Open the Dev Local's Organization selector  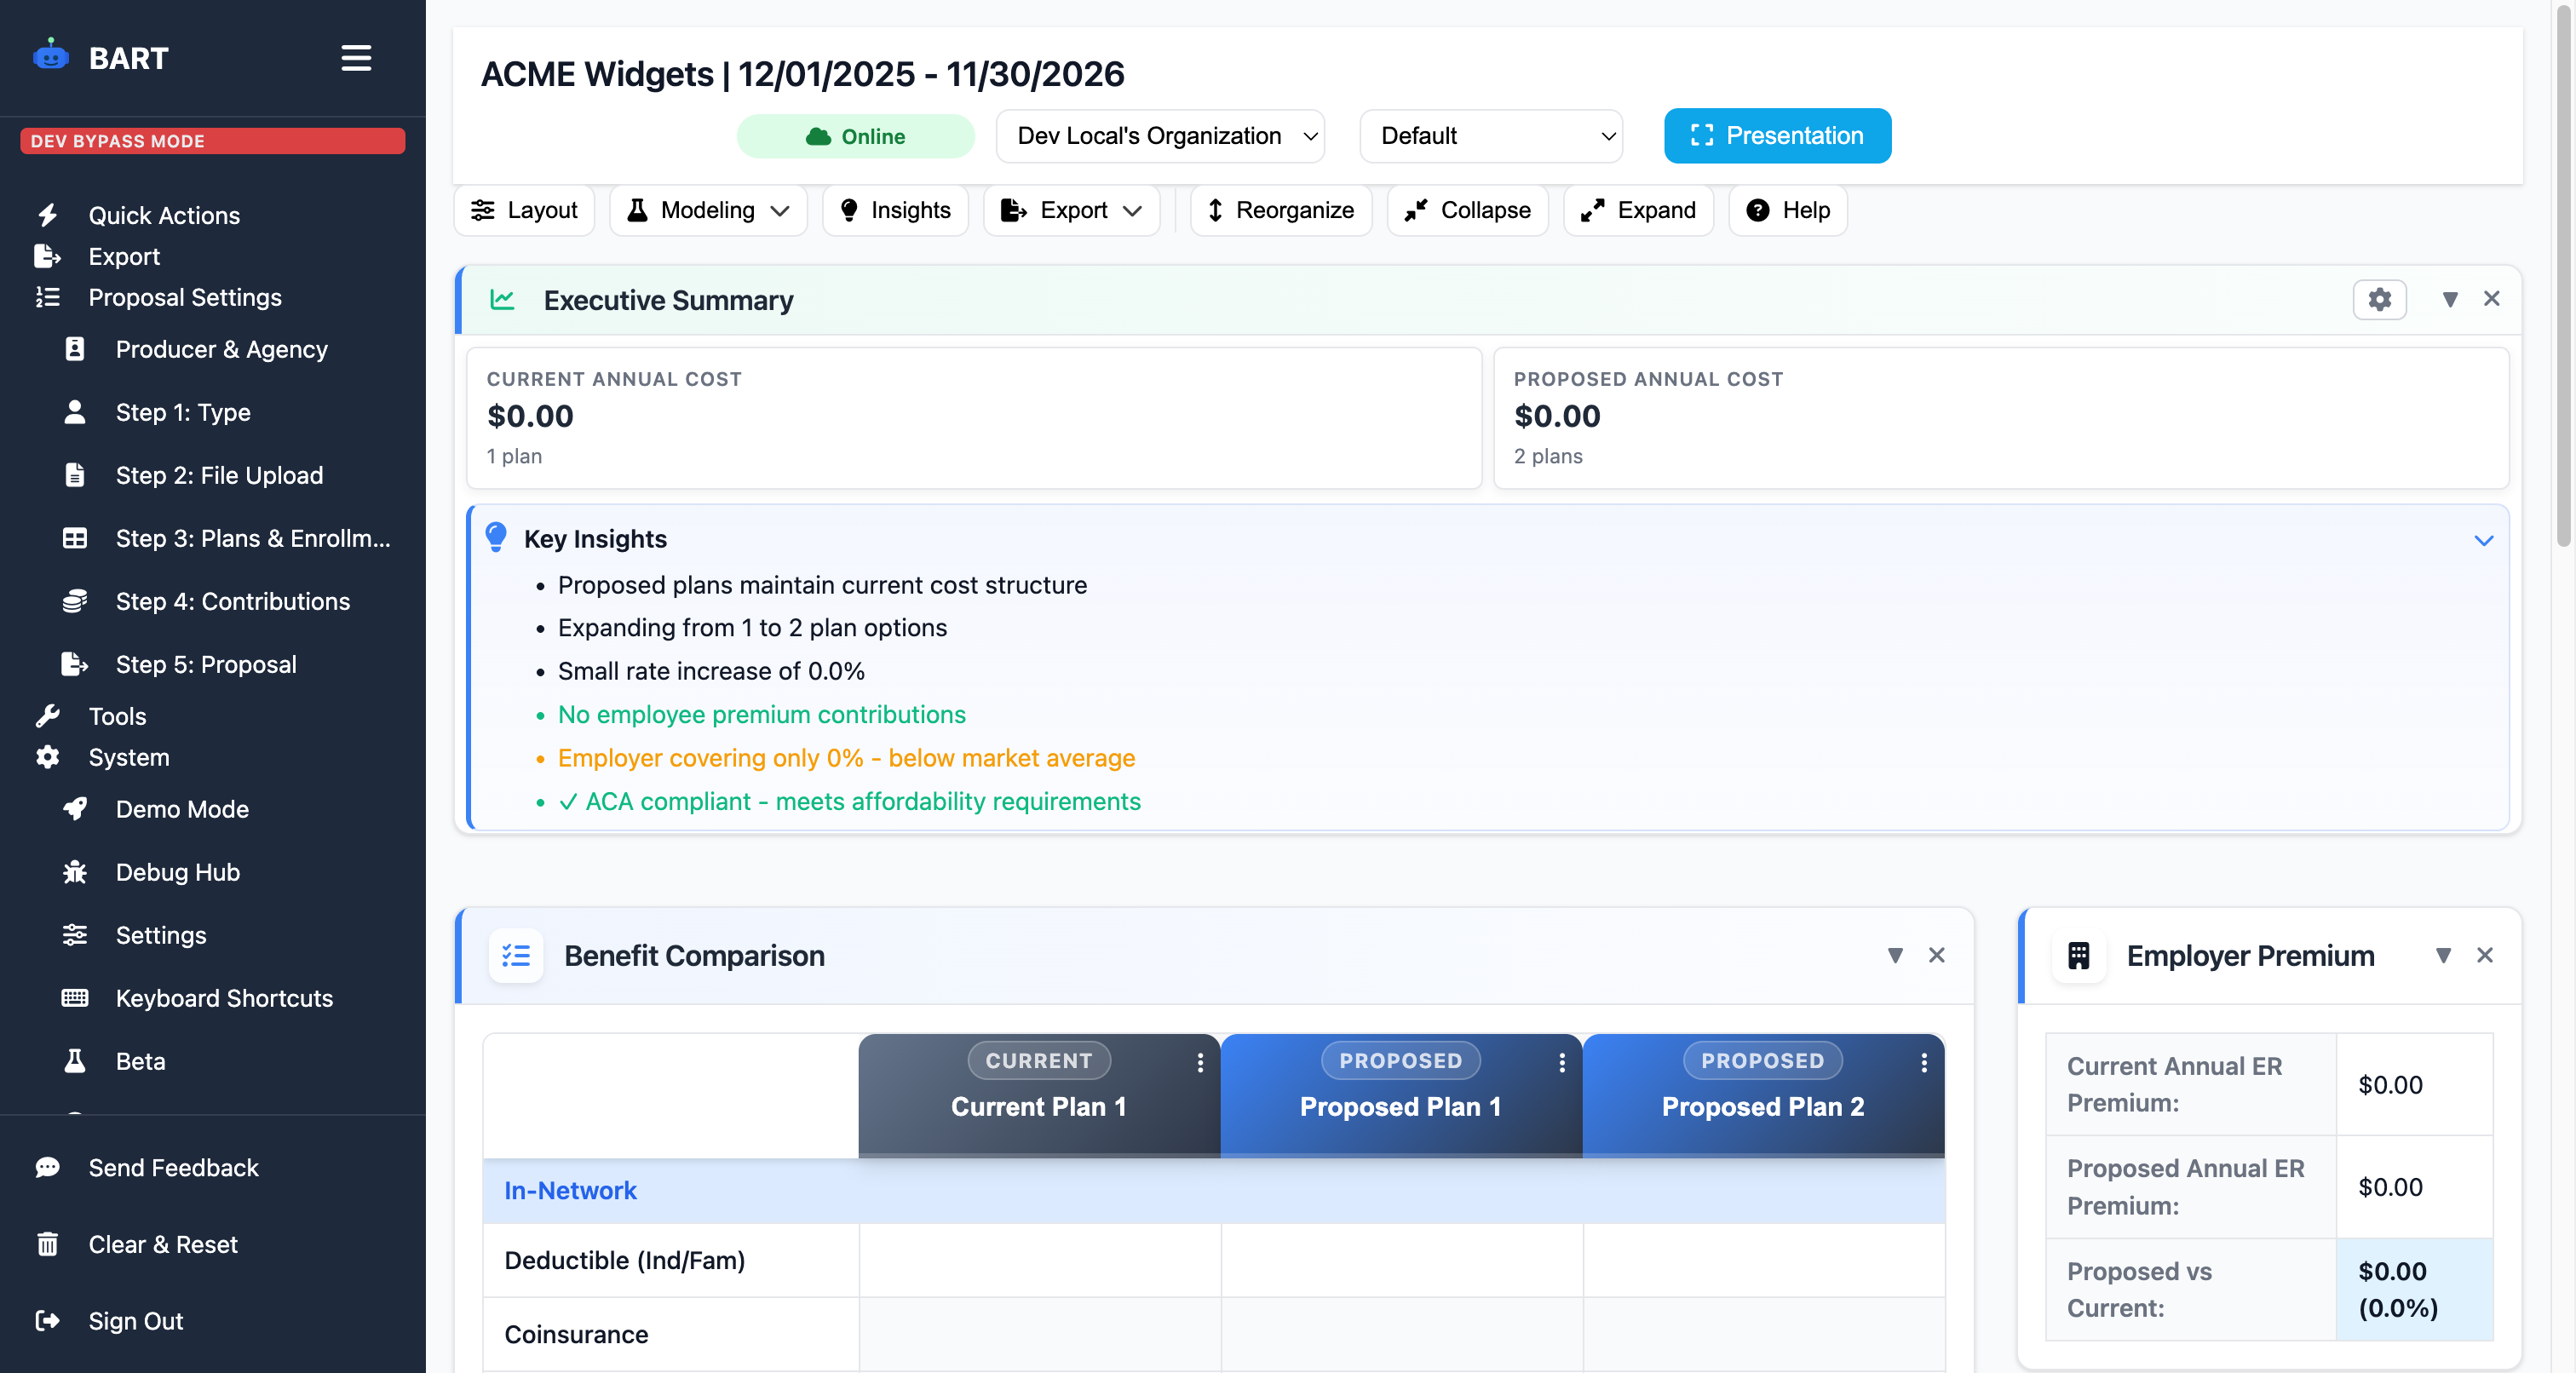(x=1160, y=136)
